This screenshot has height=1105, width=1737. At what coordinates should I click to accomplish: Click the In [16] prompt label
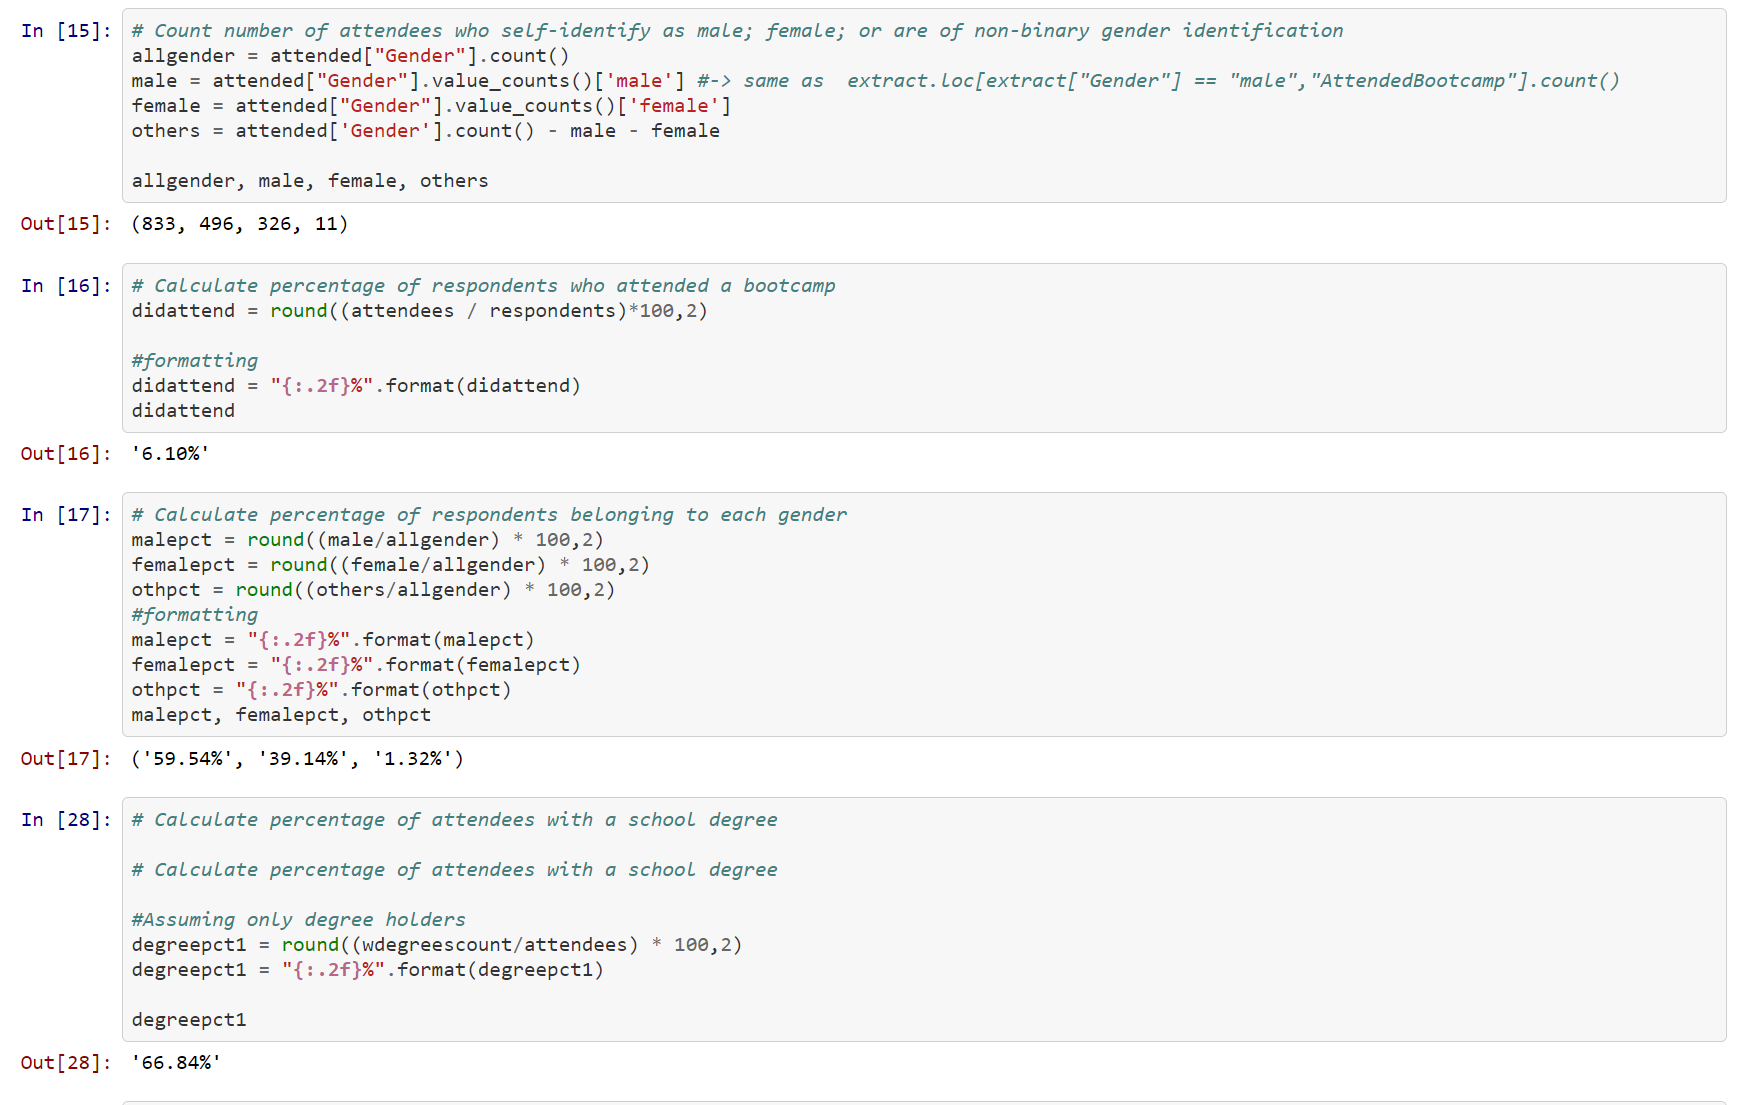click(x=63, y=285)
